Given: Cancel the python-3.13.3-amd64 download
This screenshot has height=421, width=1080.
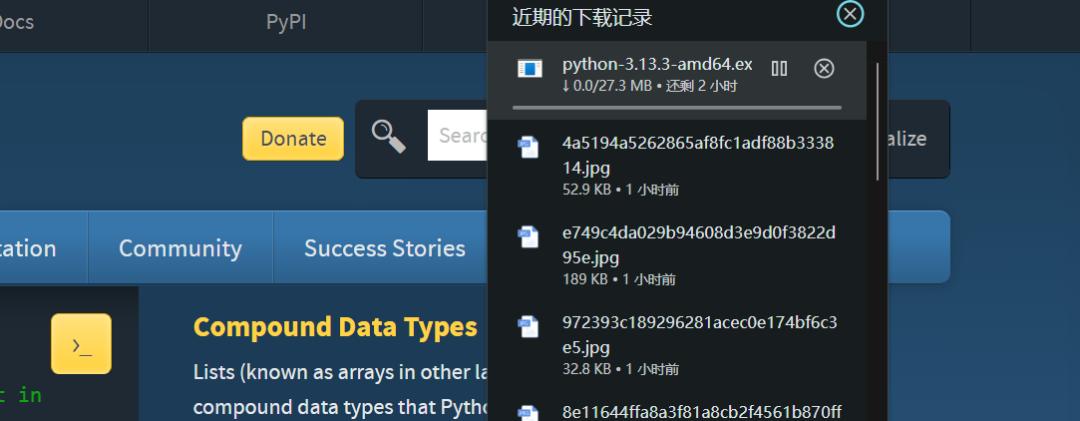Looking at the screenshot, I should [824, 68].
